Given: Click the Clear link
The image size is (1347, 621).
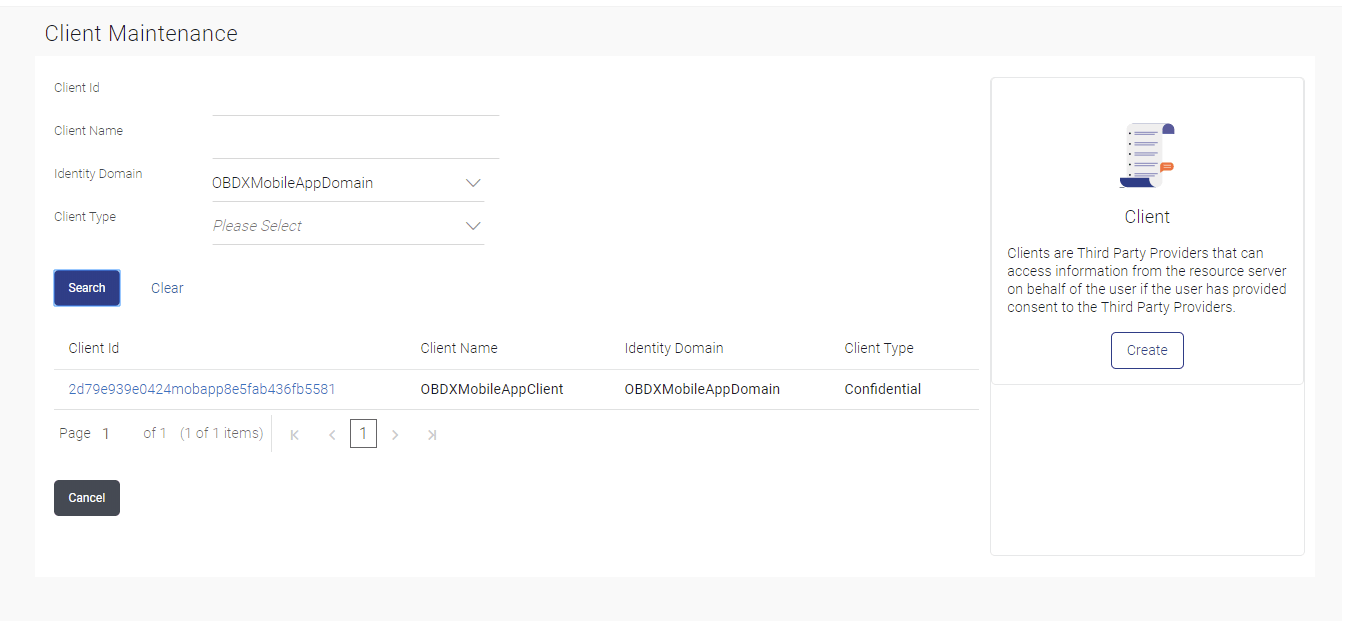Looking at the screenshot, I should tap(167, 288).
